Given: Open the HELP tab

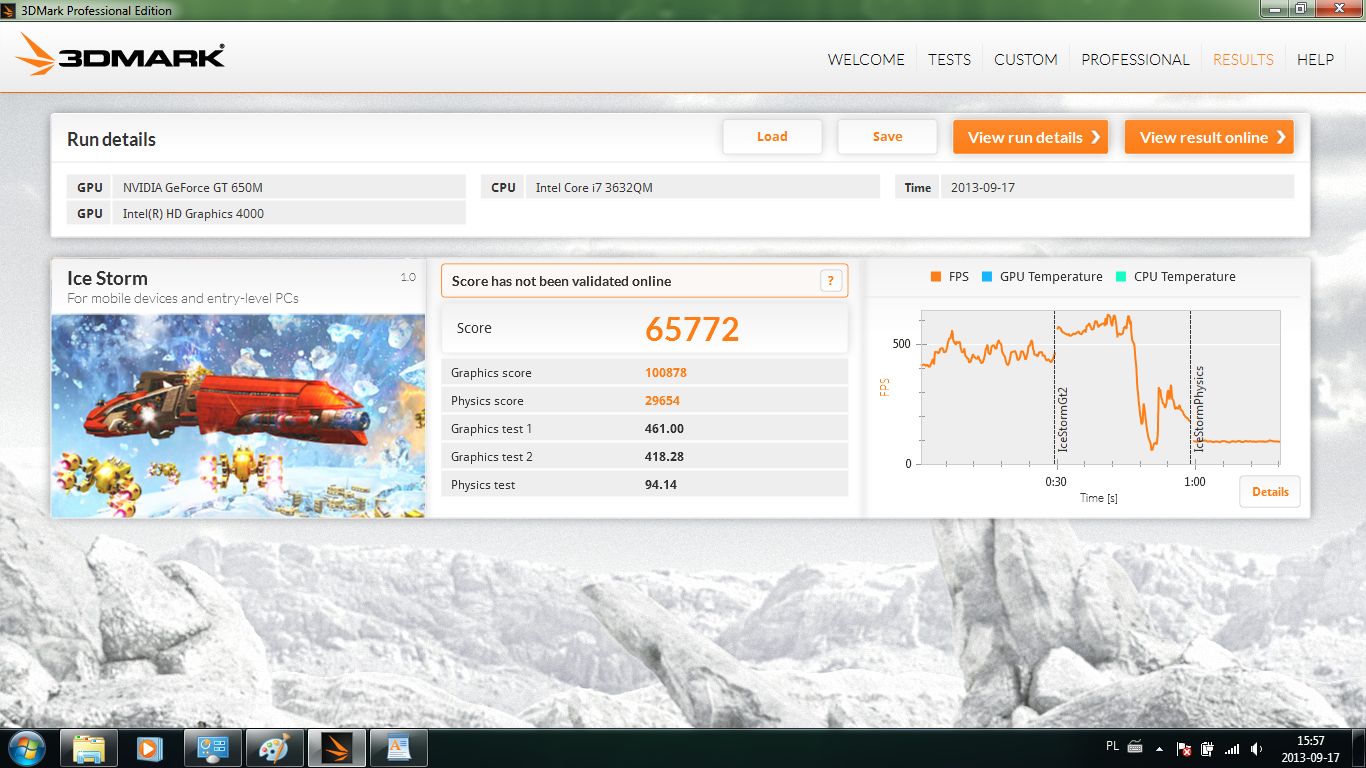Looking at the screenshot, I should pos(1315,60).
